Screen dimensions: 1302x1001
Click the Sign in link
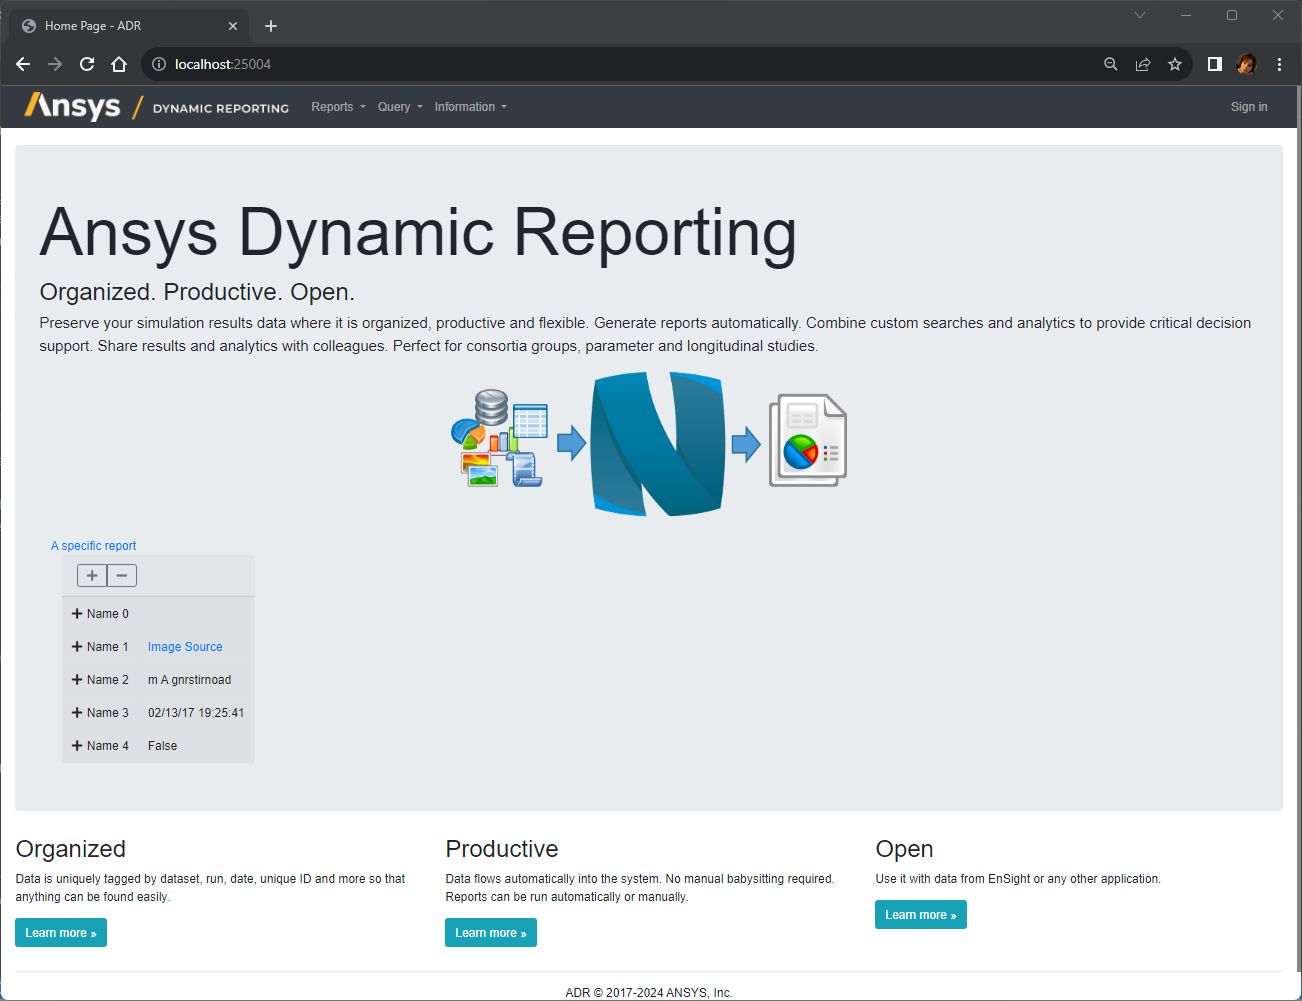pos(1249,107)
